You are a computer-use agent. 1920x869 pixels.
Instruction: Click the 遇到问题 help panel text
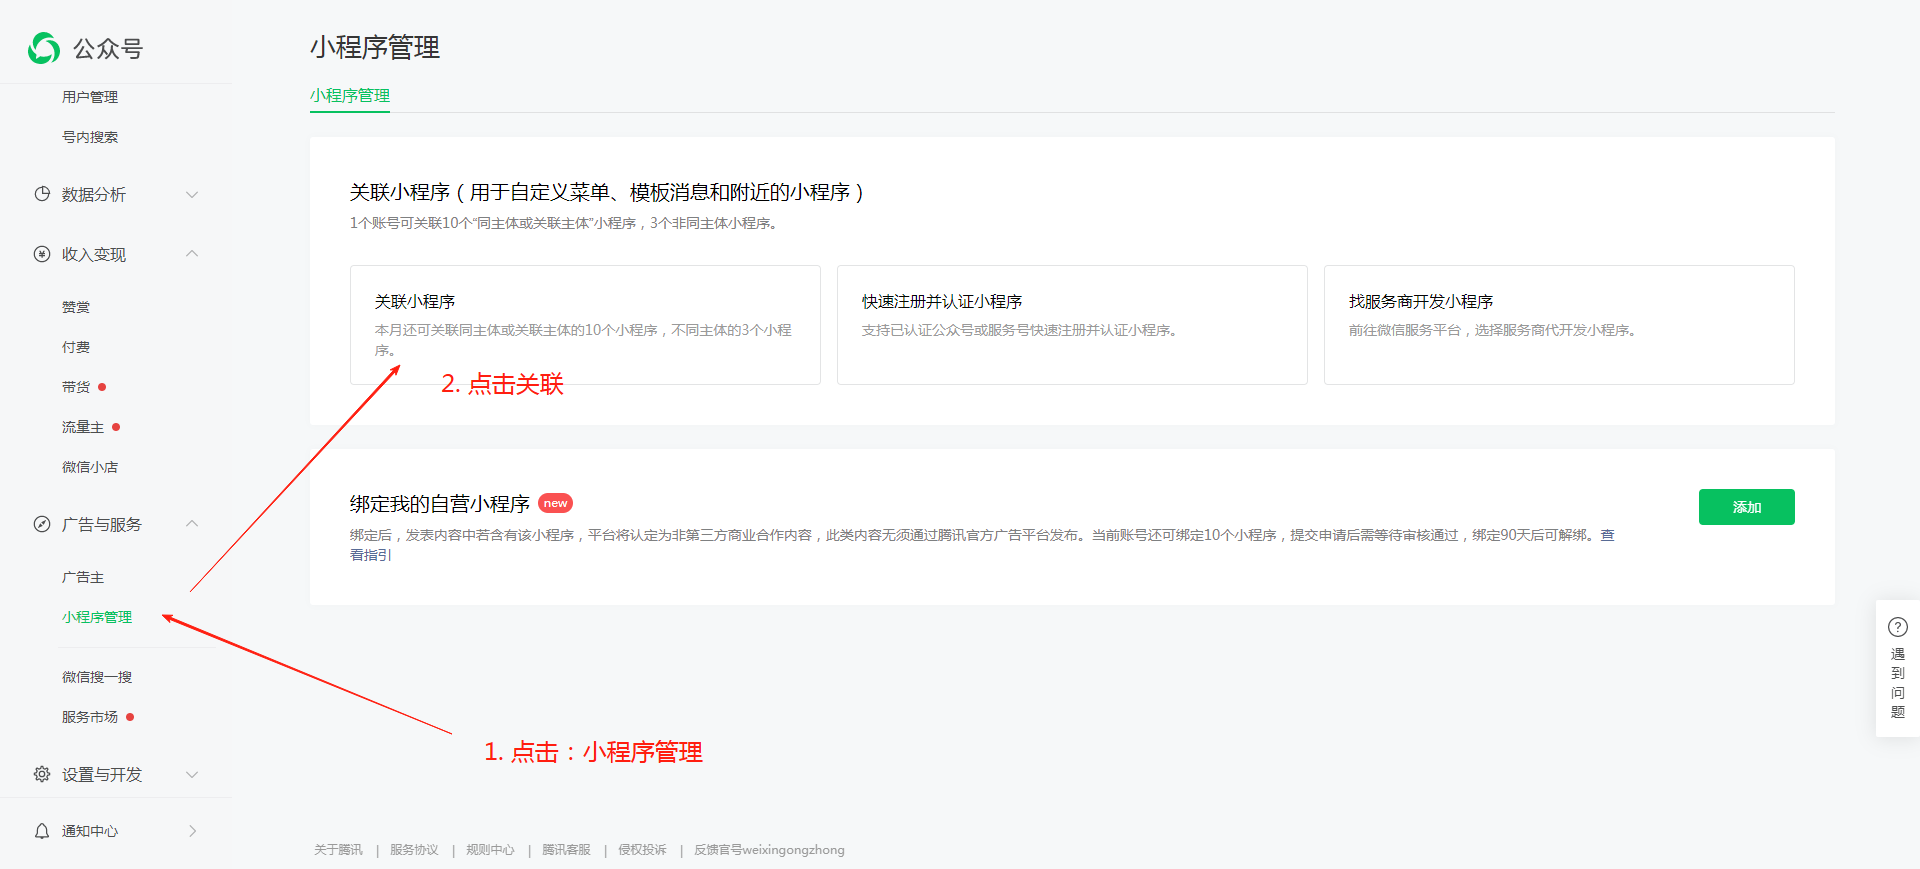click(x=1898, y=683)
